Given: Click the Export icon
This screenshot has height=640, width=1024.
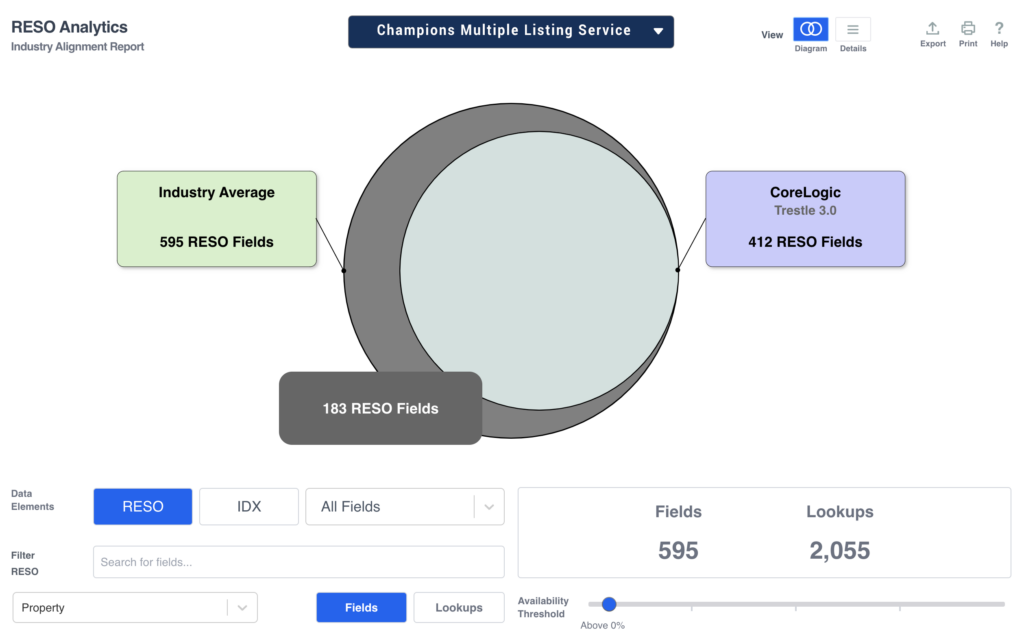Looking at the screenshot, I should pos(932,29).
